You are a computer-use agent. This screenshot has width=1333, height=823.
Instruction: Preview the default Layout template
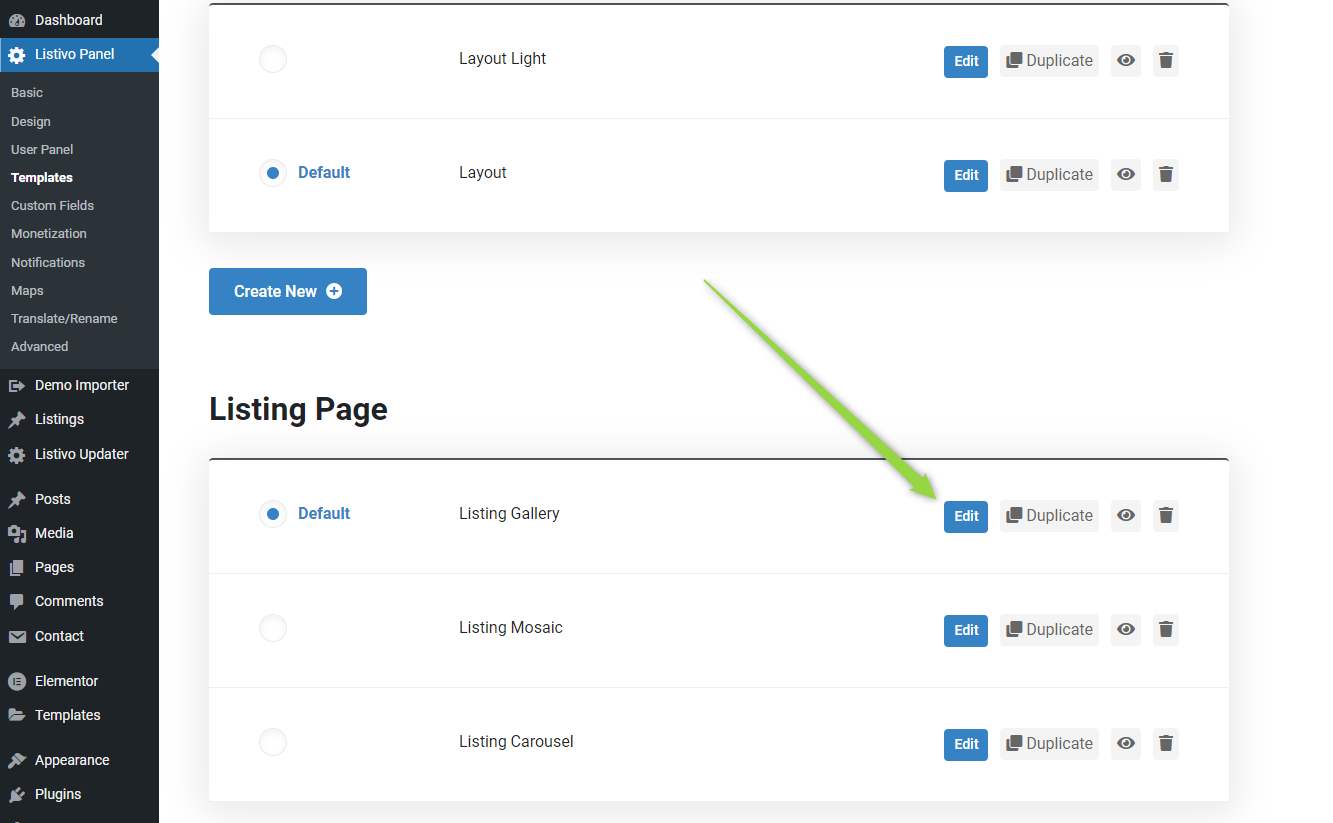click(x=1126, y=175)
